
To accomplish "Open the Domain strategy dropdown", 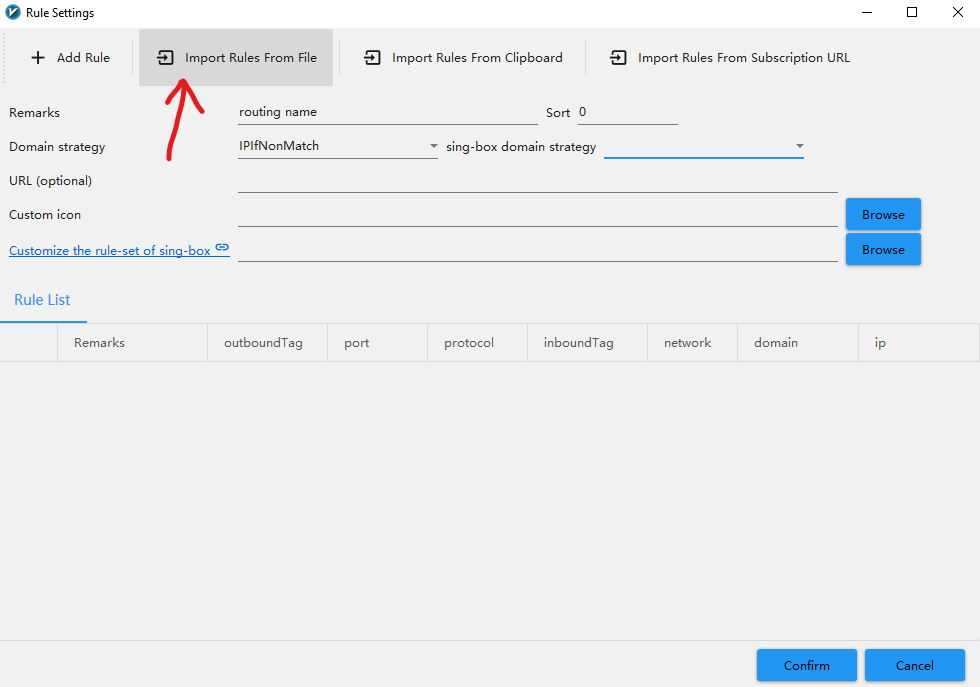I will pyautogui.click(x=337, y=147).
